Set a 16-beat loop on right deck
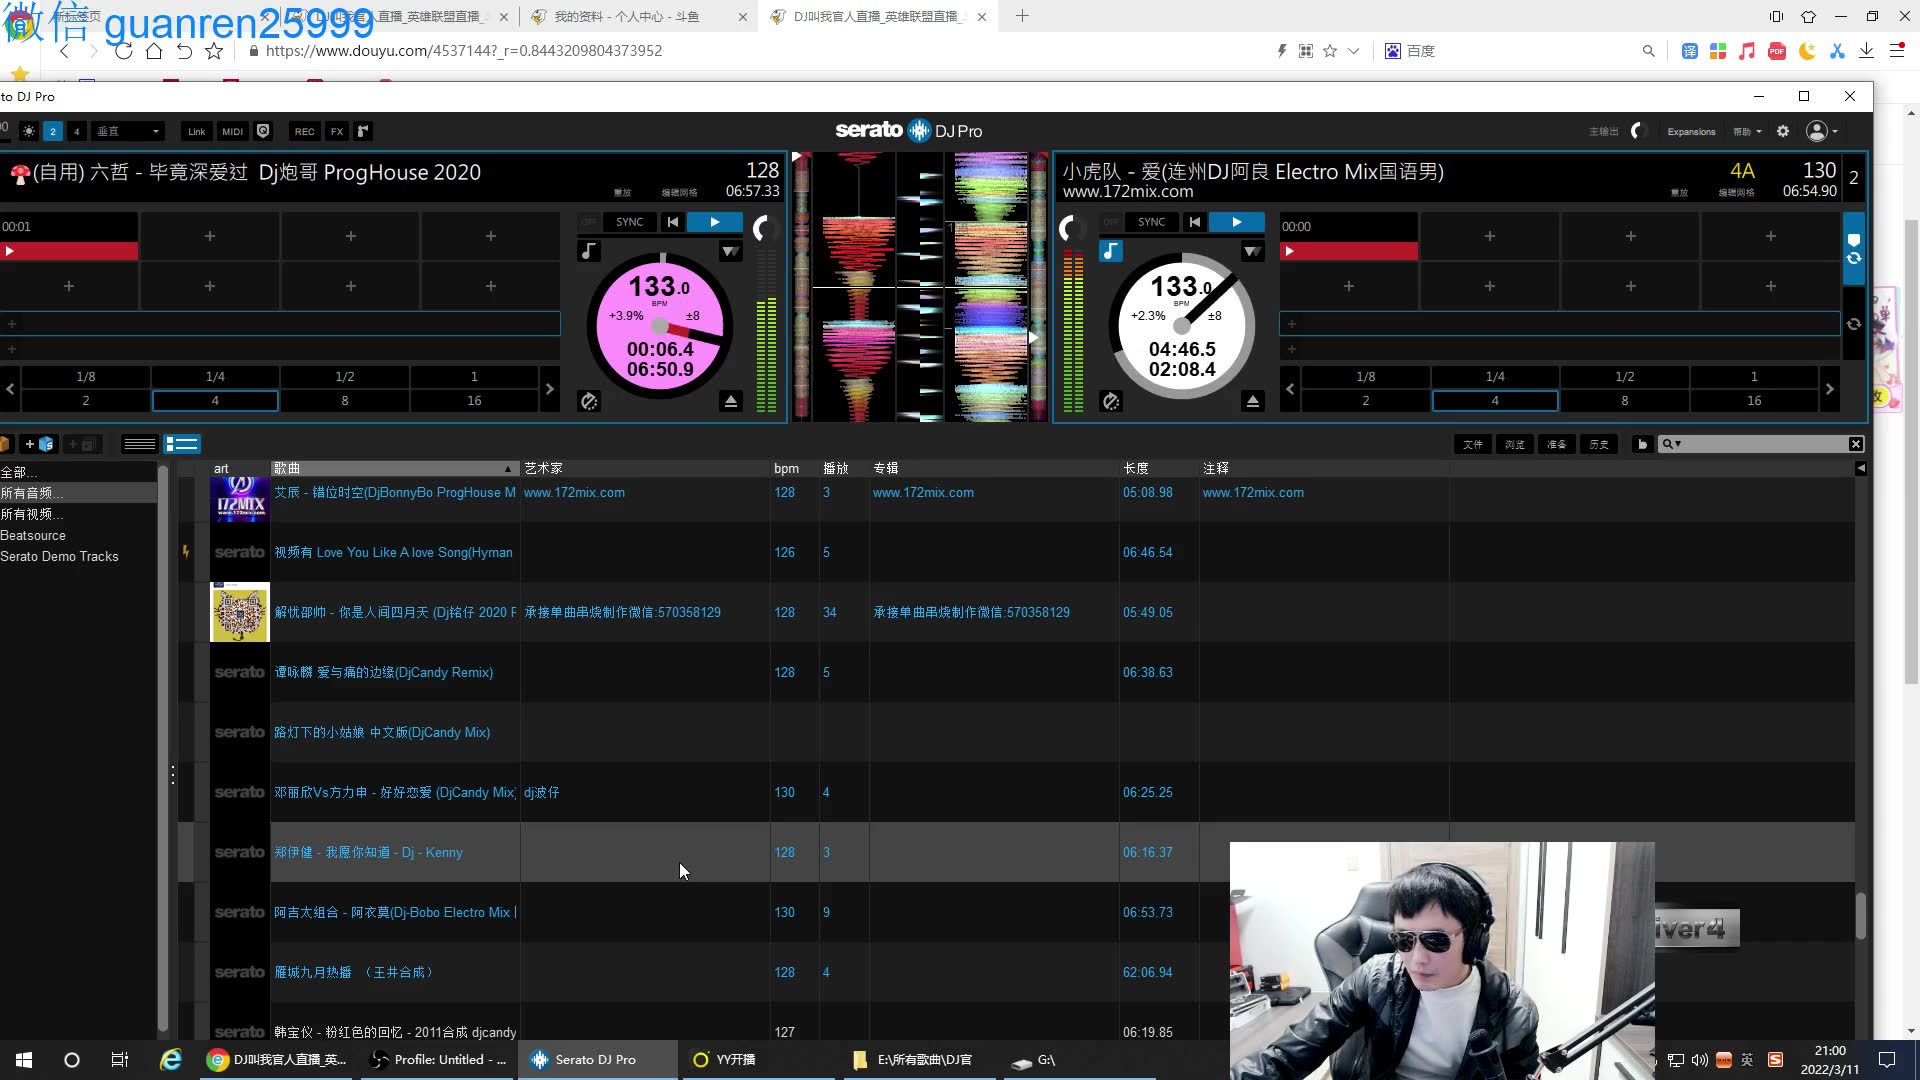Viewport: 1920px width, 1080px height. pos(1754,401)
